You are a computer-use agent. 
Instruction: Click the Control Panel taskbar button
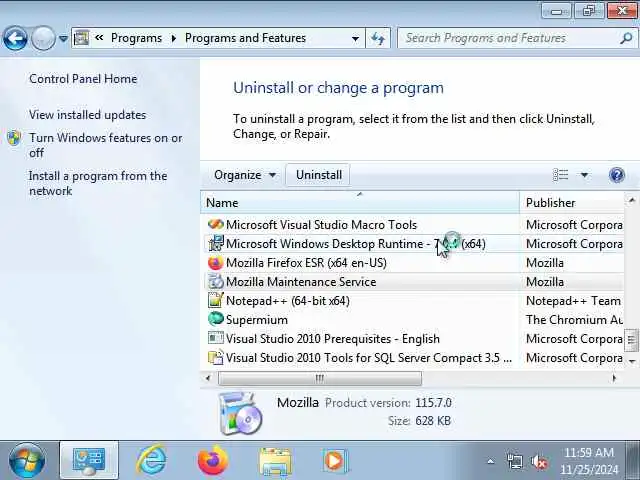(x=89, y=460)
